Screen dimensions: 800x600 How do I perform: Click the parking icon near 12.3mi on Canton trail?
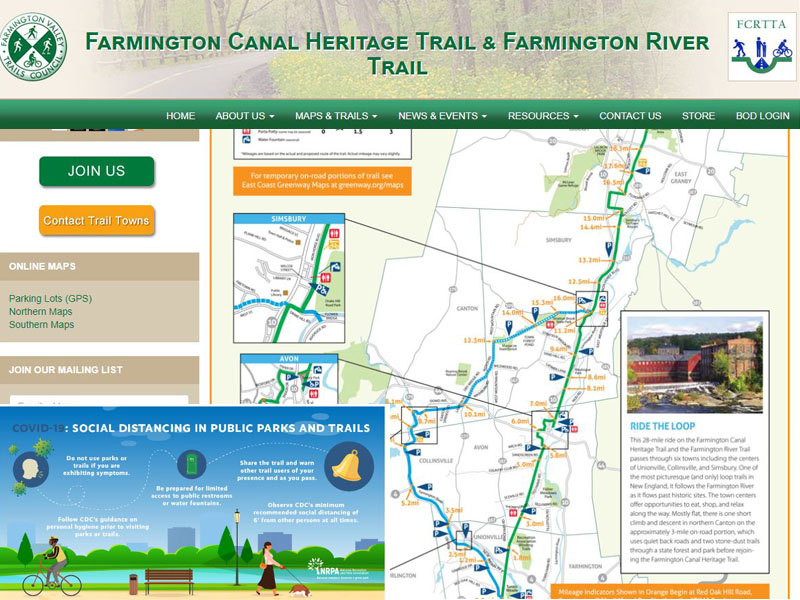click(x=509, y=327)
